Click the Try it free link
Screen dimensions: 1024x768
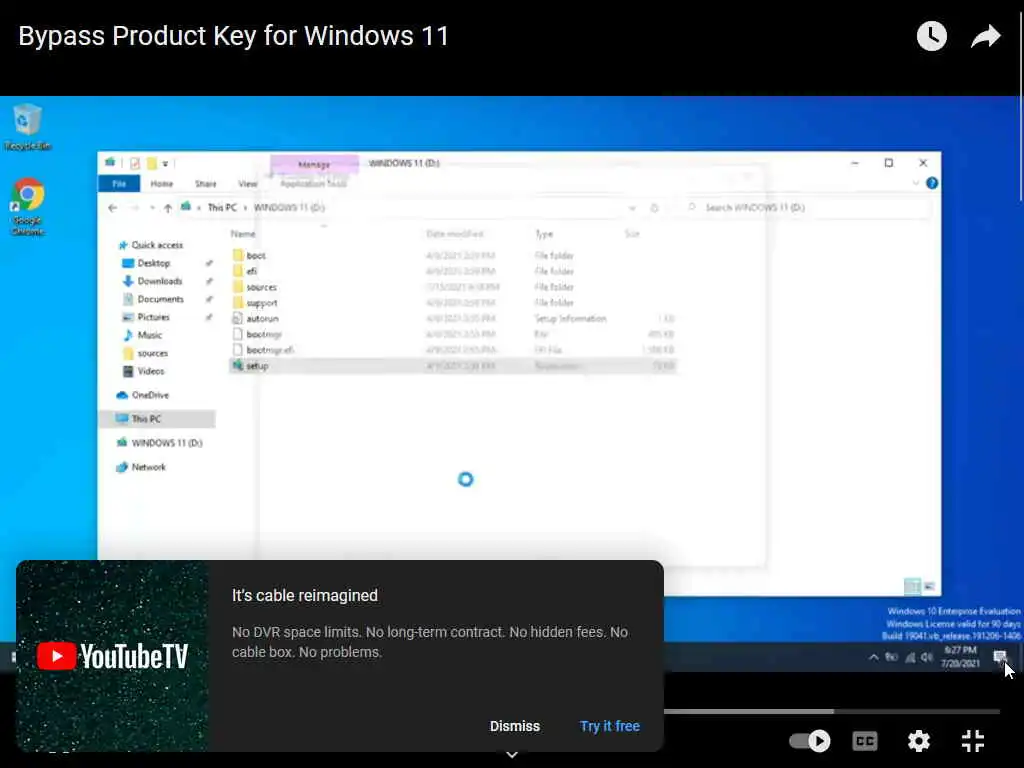tap(610, 726)
